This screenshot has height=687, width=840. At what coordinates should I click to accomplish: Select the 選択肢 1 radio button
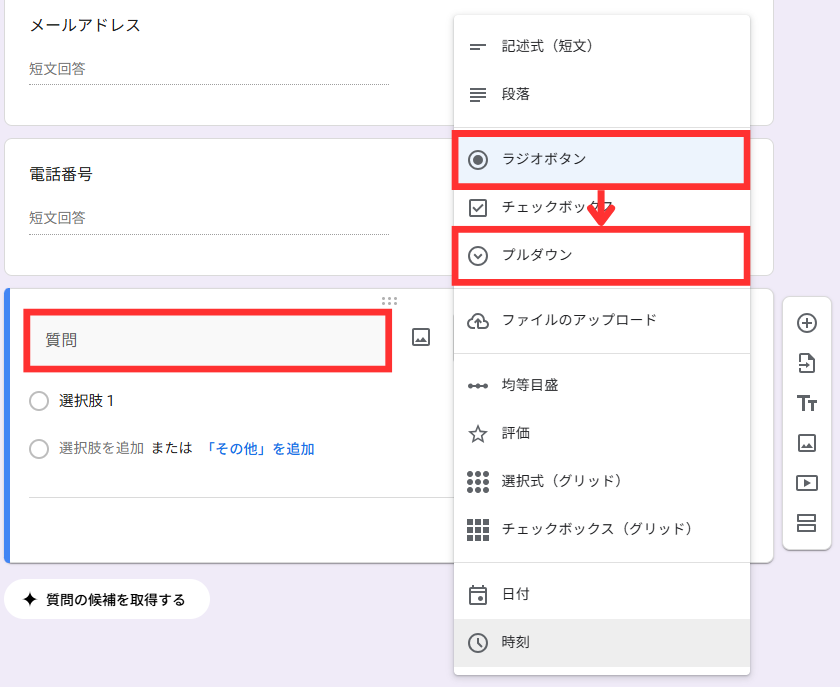pos(39,401)
